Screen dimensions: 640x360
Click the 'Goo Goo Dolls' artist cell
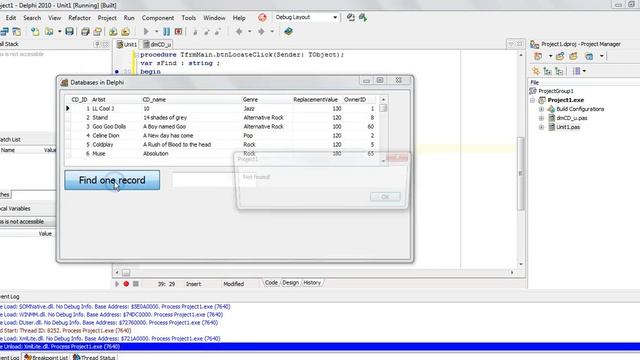(109, 127)
